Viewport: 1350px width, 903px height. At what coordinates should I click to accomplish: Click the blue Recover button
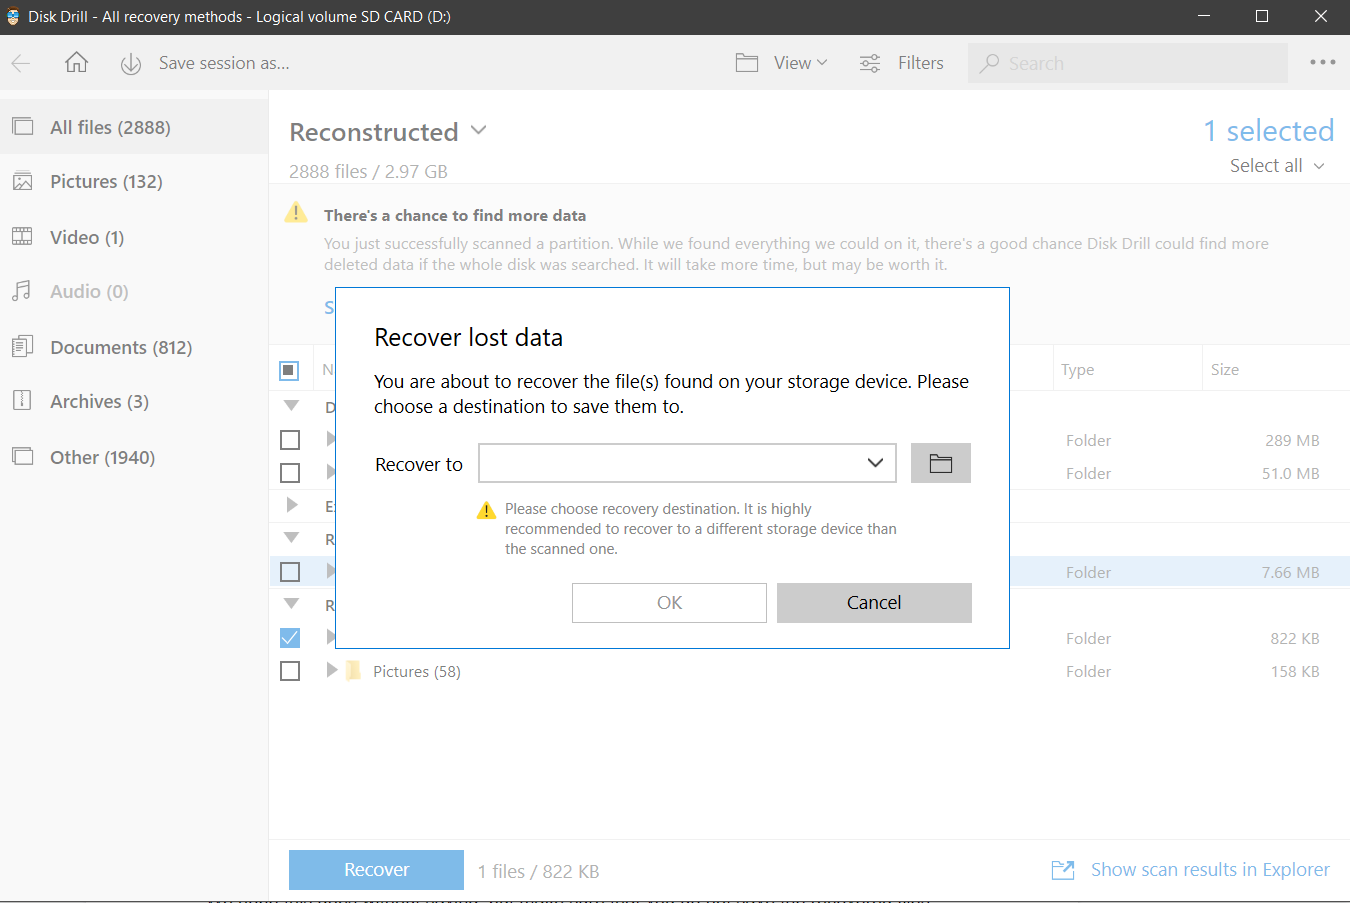(376, 870)
